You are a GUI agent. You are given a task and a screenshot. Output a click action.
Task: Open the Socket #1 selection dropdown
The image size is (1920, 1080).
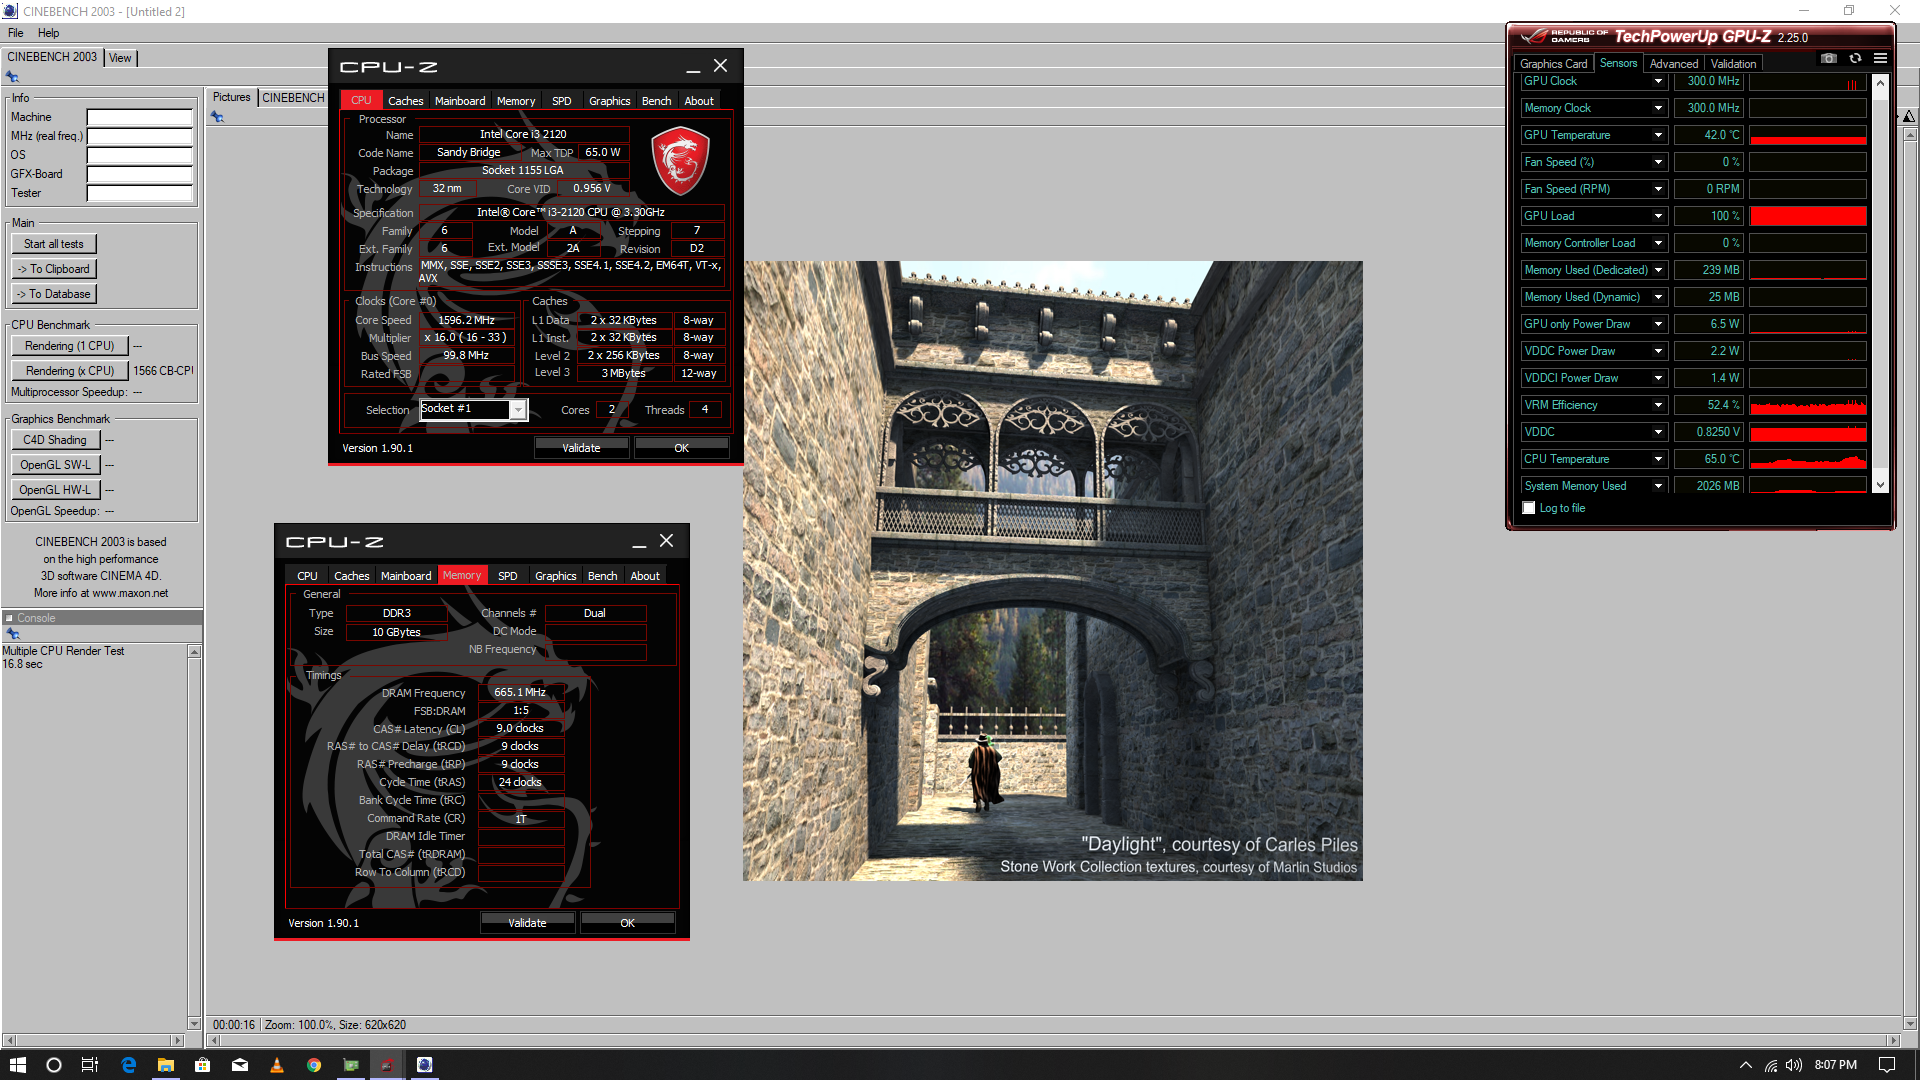[518, 410]
